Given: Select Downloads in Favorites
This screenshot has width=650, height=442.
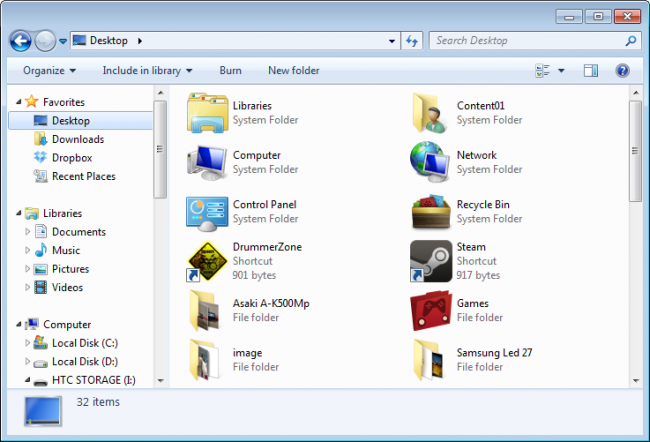Looking at the screenshot, I should click(x=78, y=139).
